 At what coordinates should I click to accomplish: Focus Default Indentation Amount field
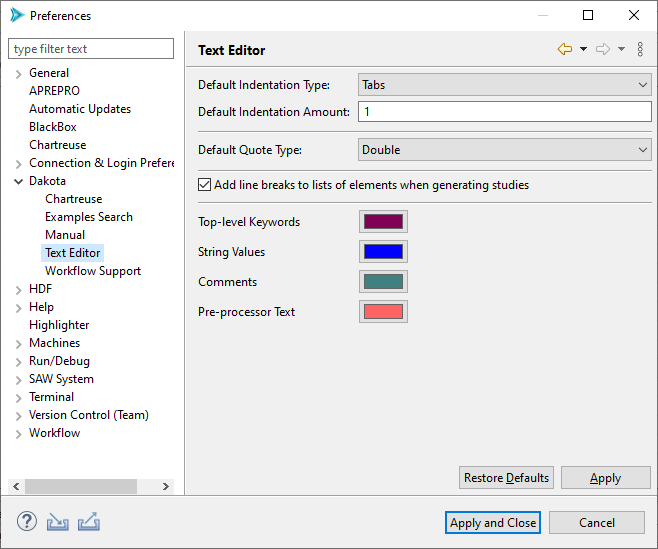point(504,112)
